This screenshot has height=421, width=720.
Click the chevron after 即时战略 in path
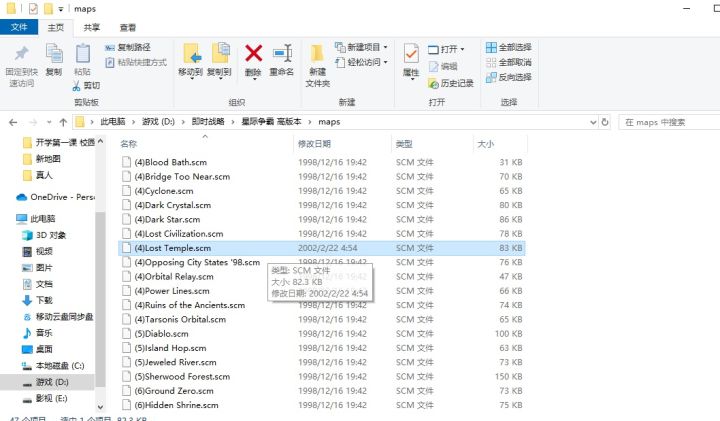pyautogui.click(x=233, y=122)
